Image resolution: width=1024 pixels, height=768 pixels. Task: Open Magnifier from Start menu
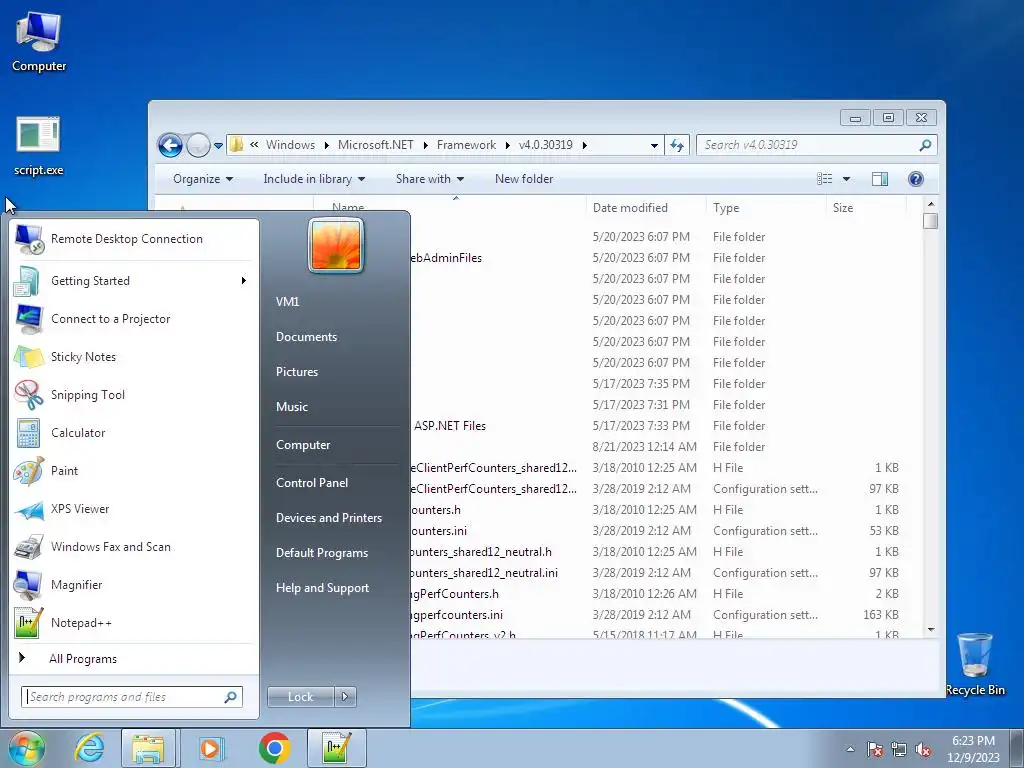point(134,584)
